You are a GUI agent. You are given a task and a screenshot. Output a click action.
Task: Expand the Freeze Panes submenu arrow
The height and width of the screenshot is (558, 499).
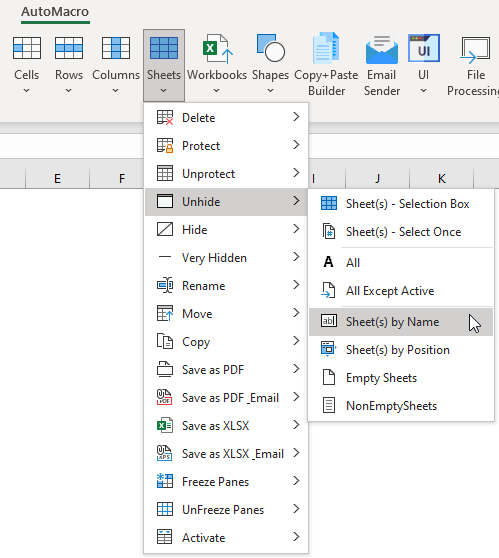pos(296,481)
